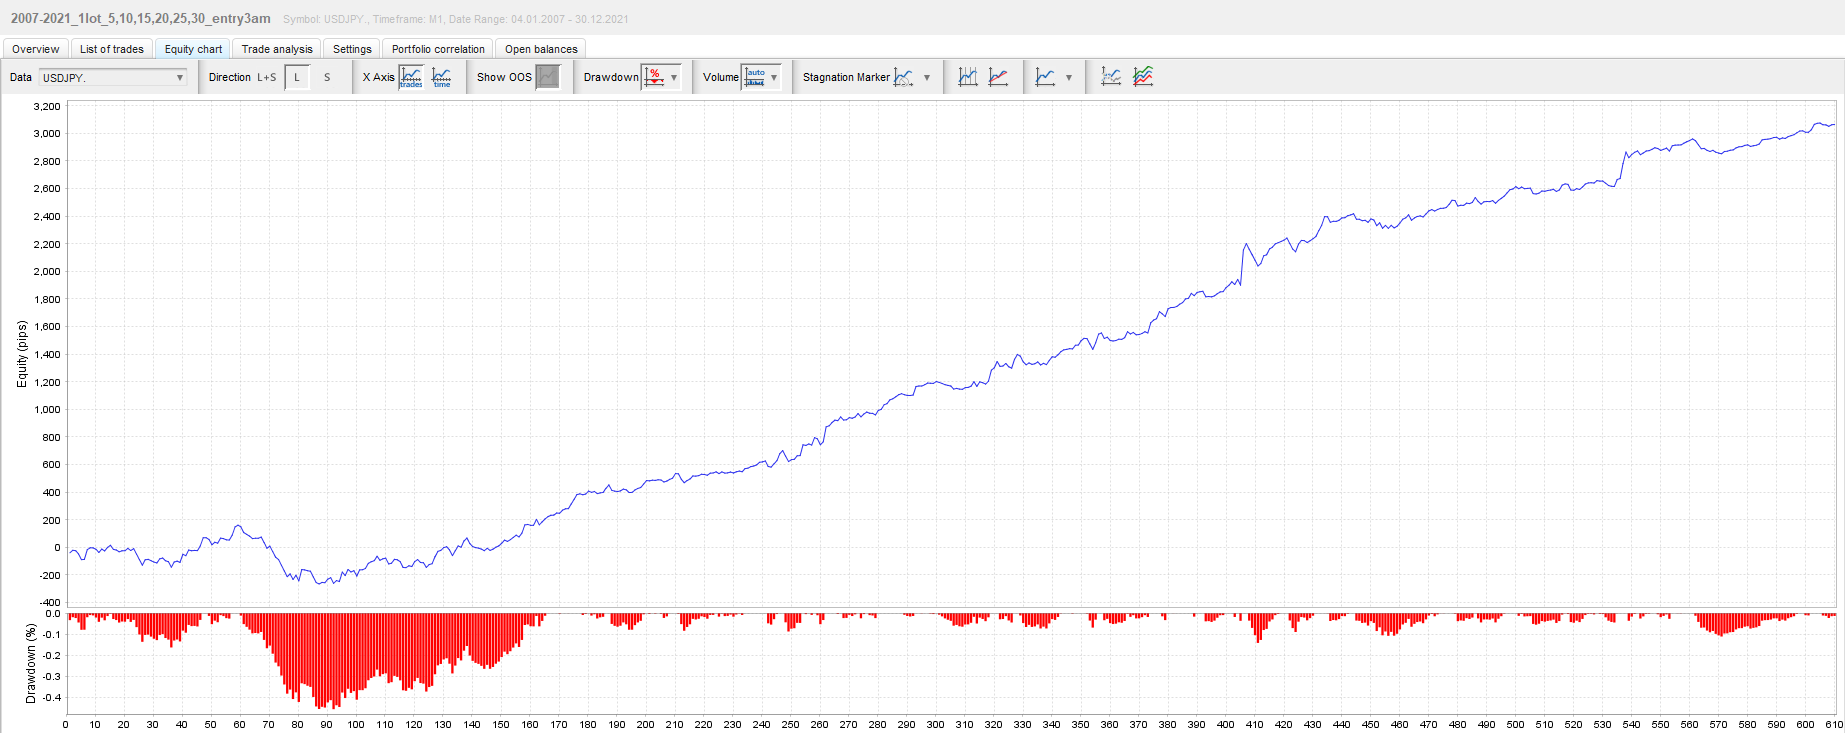Set X Axis to trades mode
The width and height of the screenshot is (1845, 733).
tap(411, 77)
